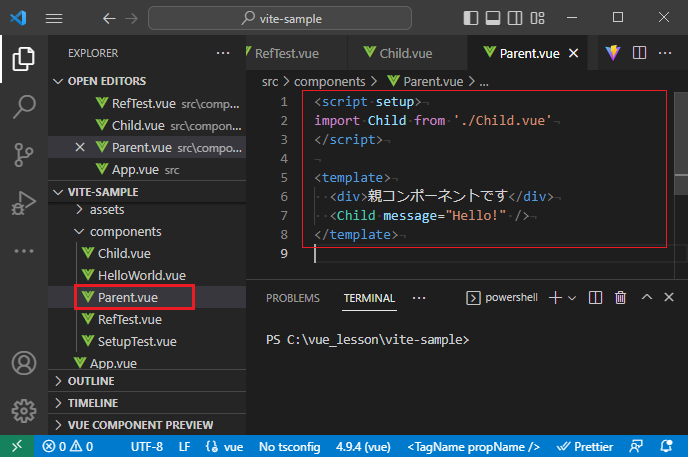Split the terminal pane

[x=595, y=298]
